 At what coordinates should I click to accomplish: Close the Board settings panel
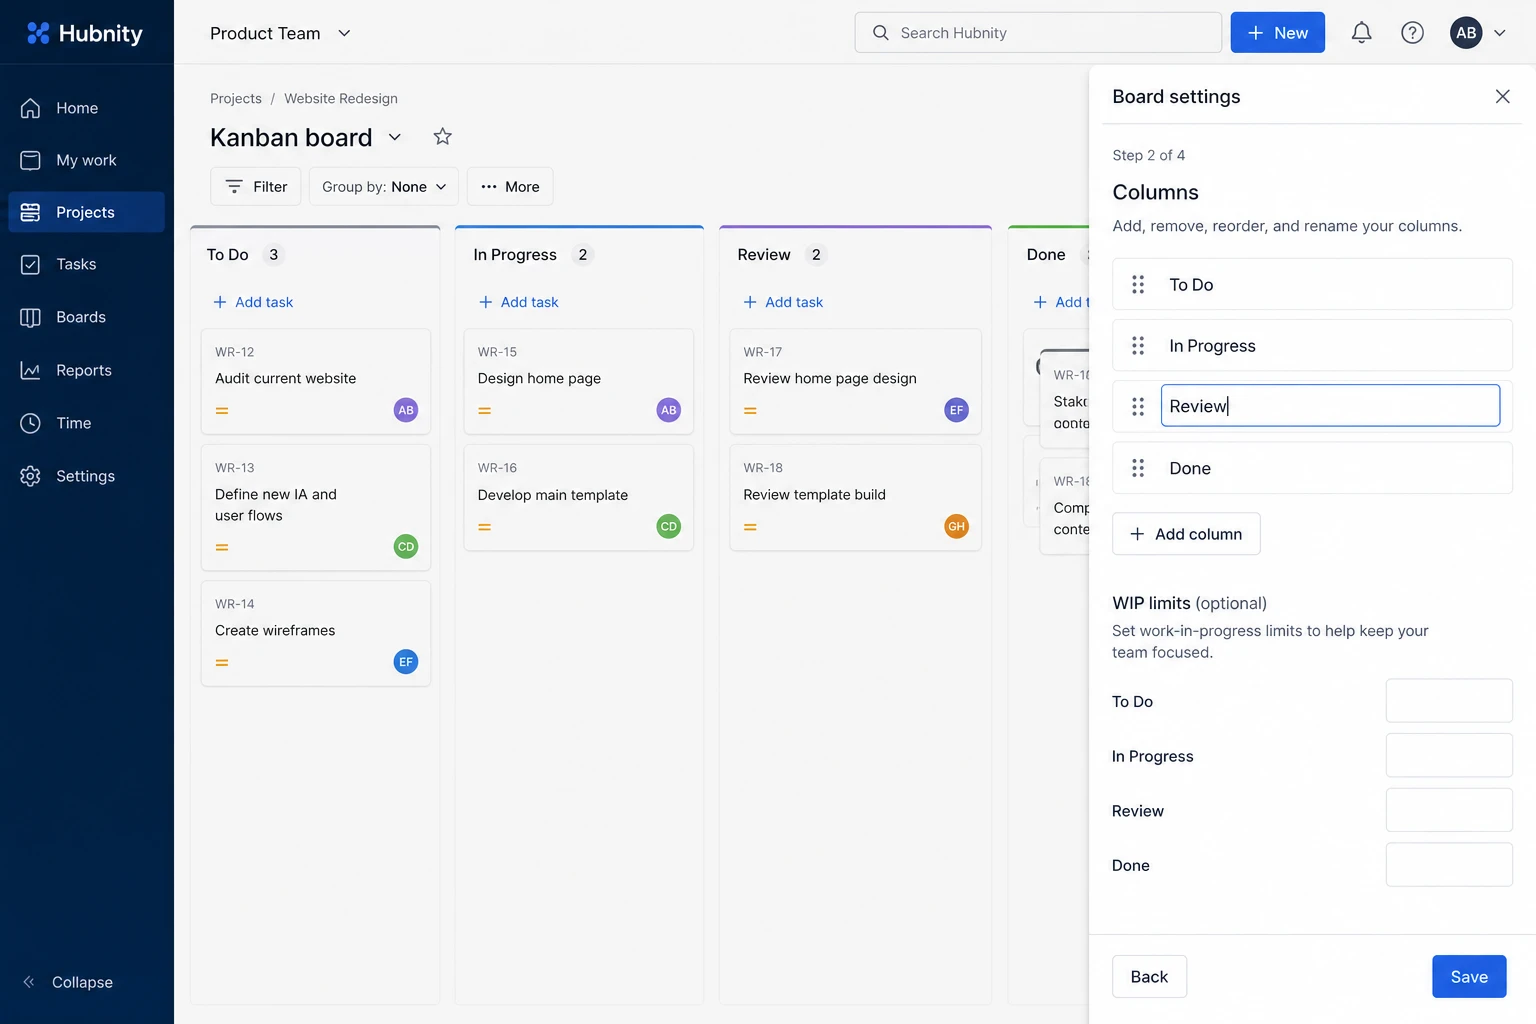click(1502, 96)
